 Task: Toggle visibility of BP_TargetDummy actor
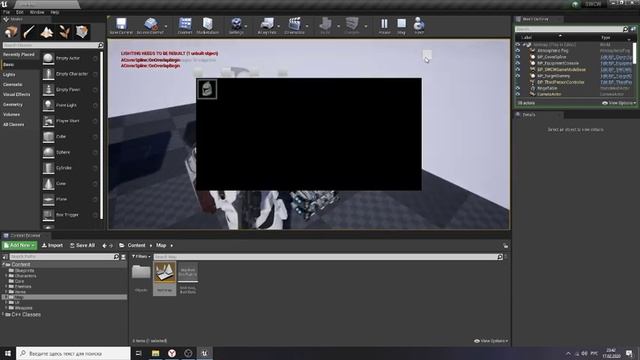(x=518, y=76)
